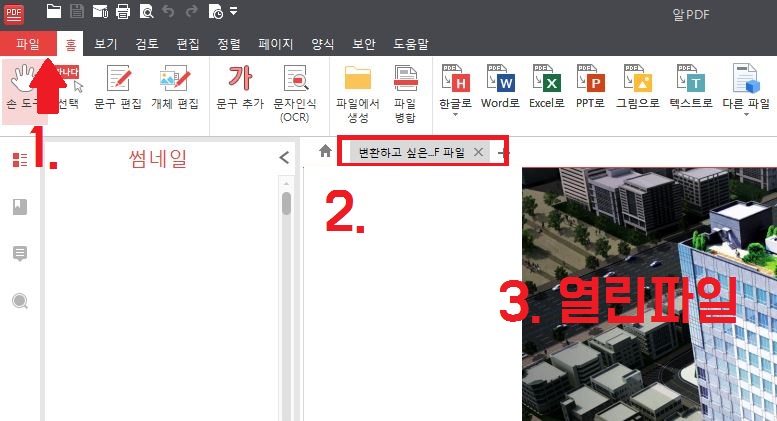
Task: Open the 보기 ribbon tab
Action: (106, 44)
